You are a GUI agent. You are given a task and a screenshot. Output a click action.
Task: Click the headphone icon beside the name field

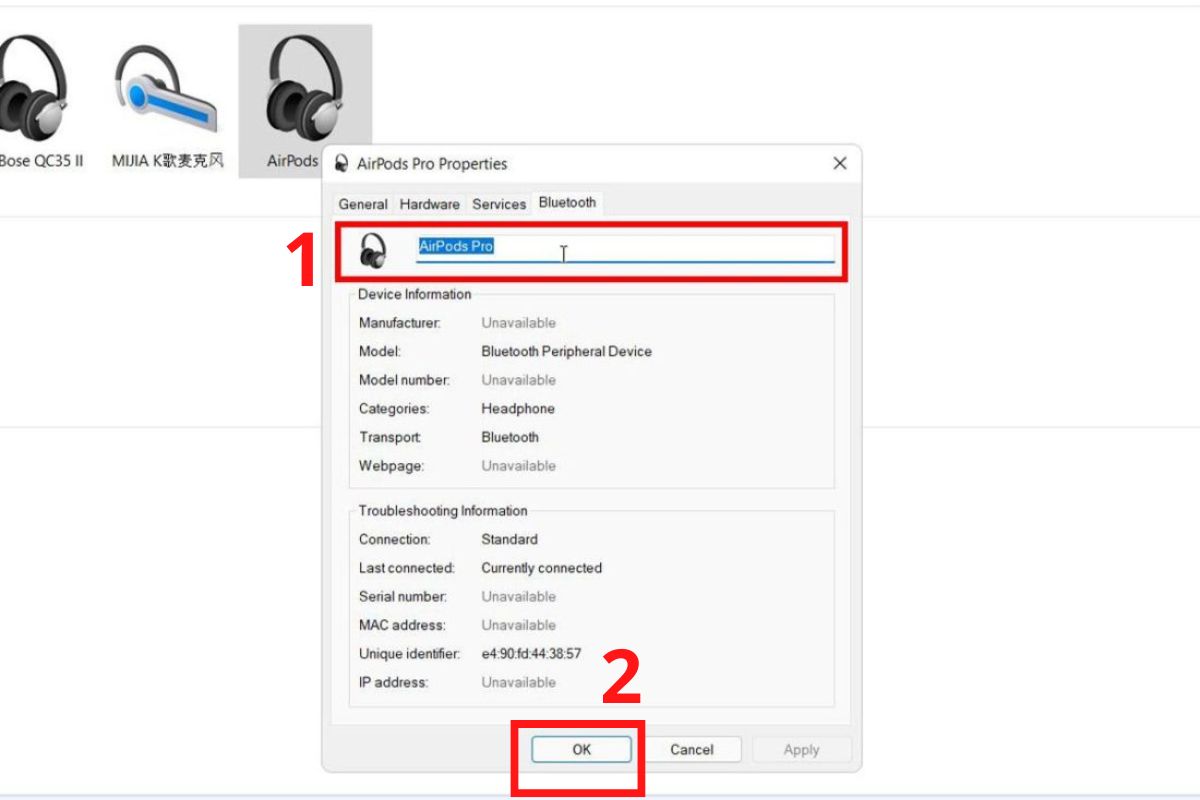coord(373,250)
